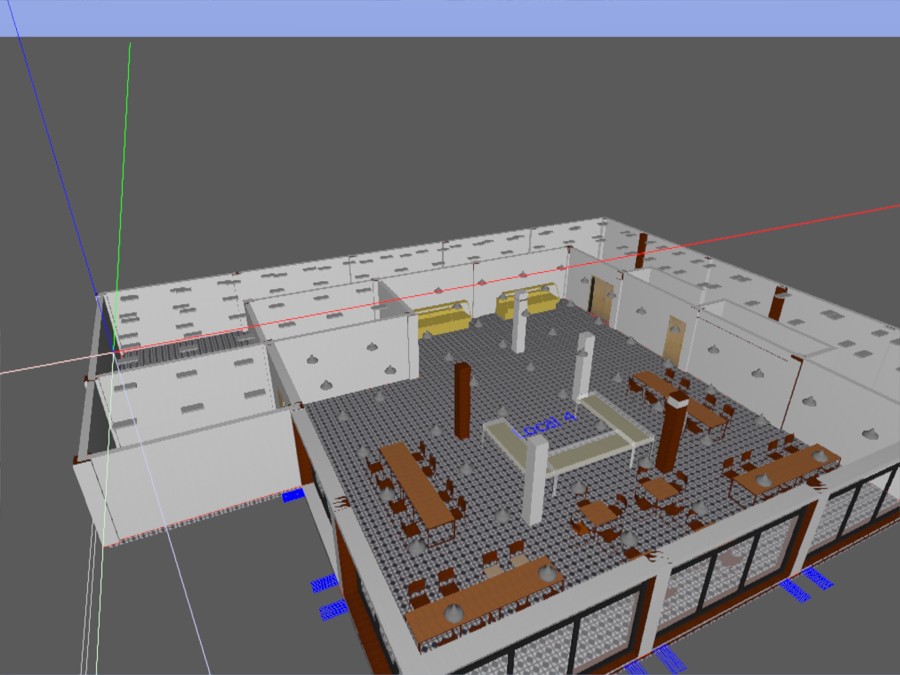Pick the white column in front of the U-shaped counter

[535, 480]
